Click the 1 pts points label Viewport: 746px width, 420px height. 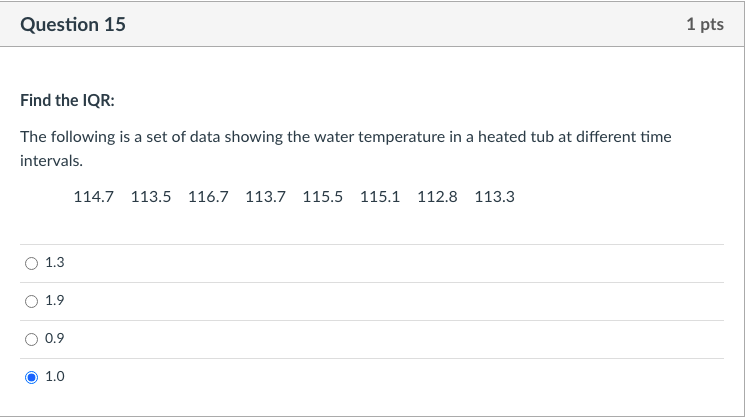tap(705, 24)
